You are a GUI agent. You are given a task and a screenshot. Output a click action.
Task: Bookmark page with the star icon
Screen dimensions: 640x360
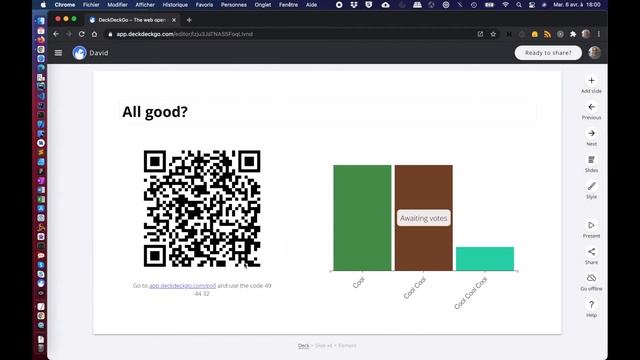pyautogui.click(x=493, y=34)
